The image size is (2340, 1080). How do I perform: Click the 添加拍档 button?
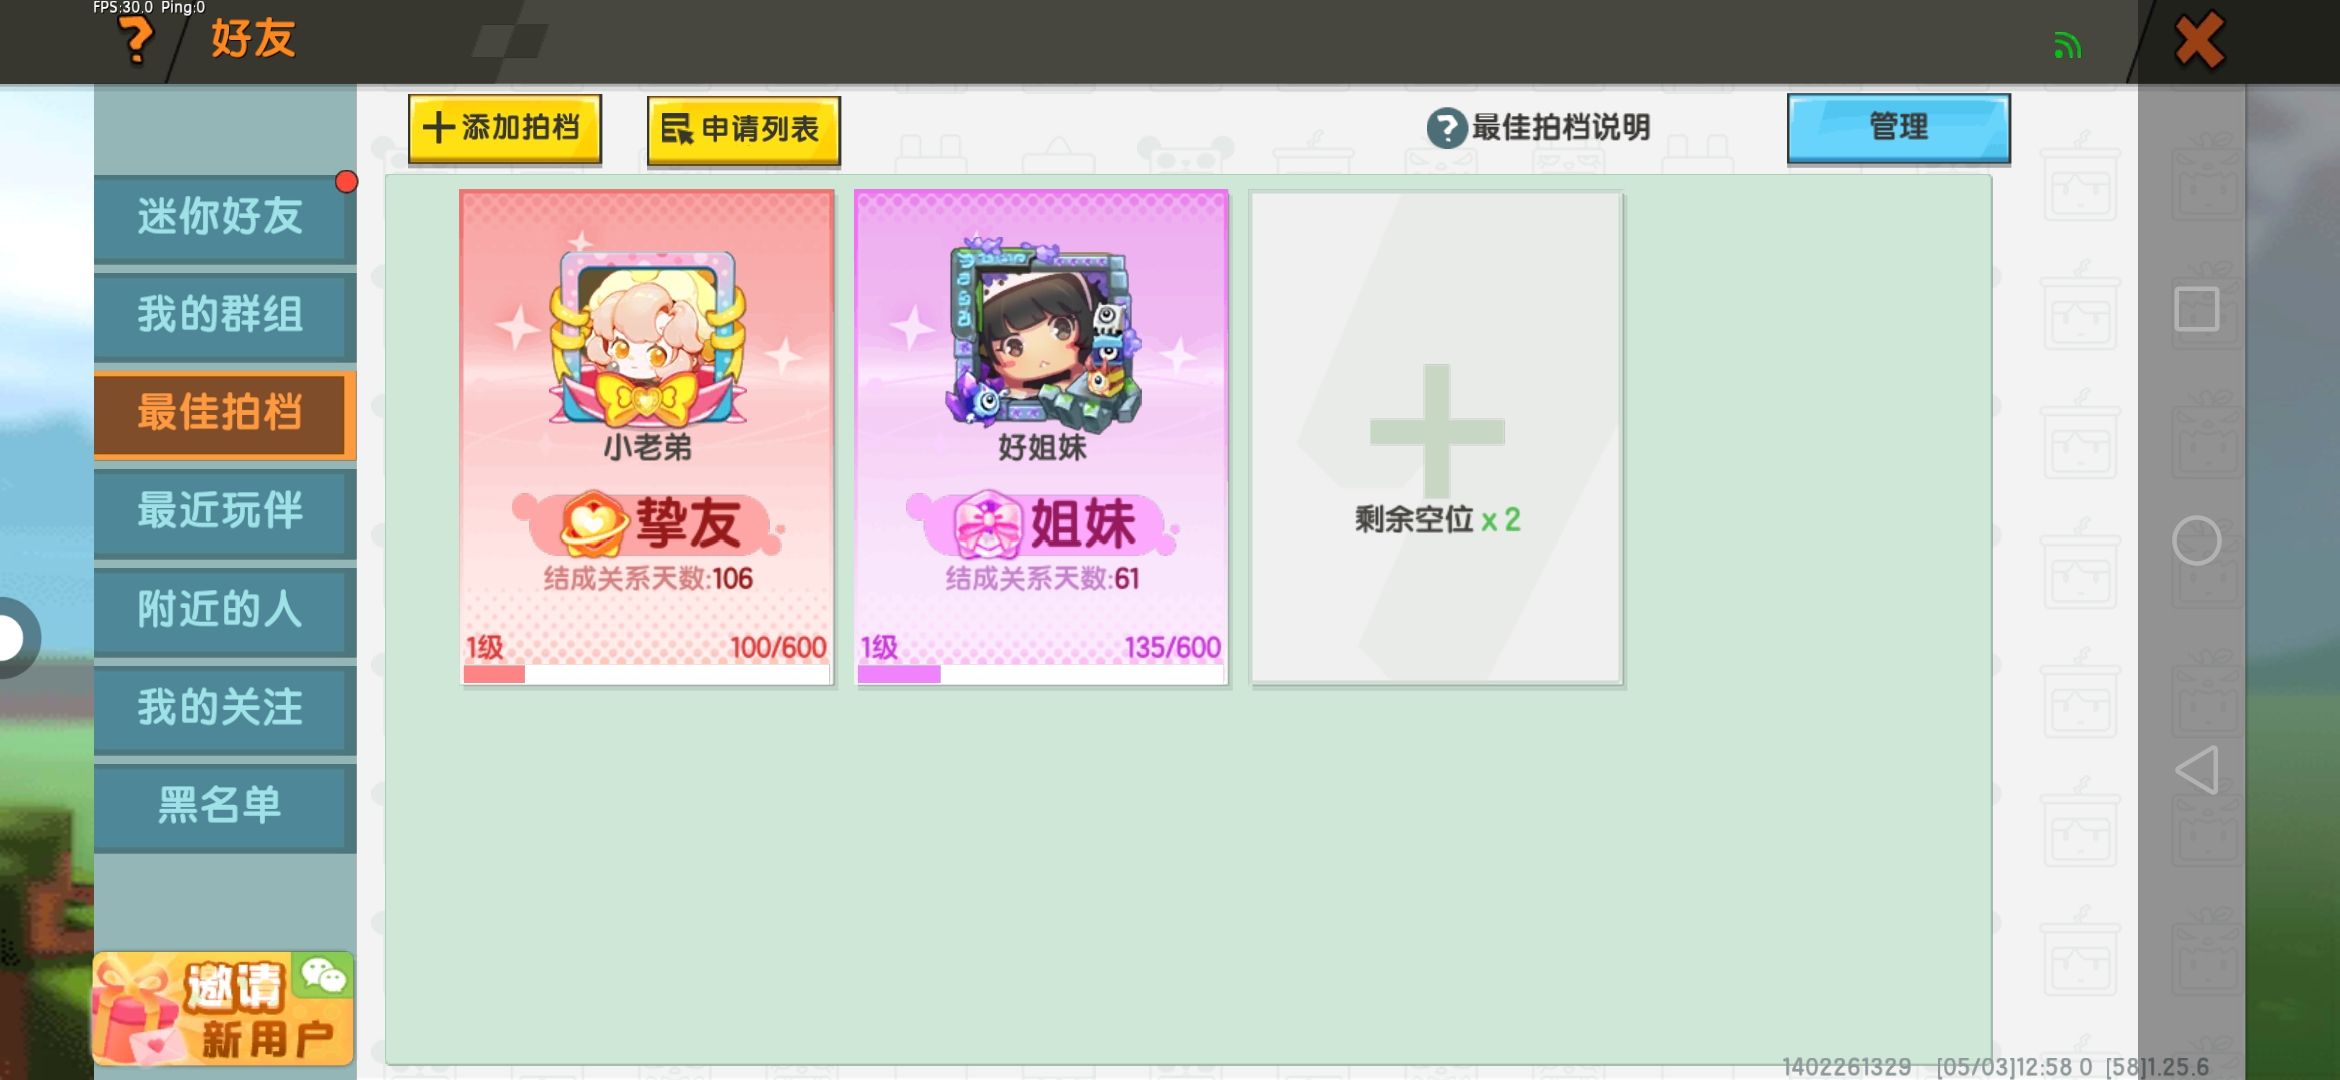click(x=504, y=128)
